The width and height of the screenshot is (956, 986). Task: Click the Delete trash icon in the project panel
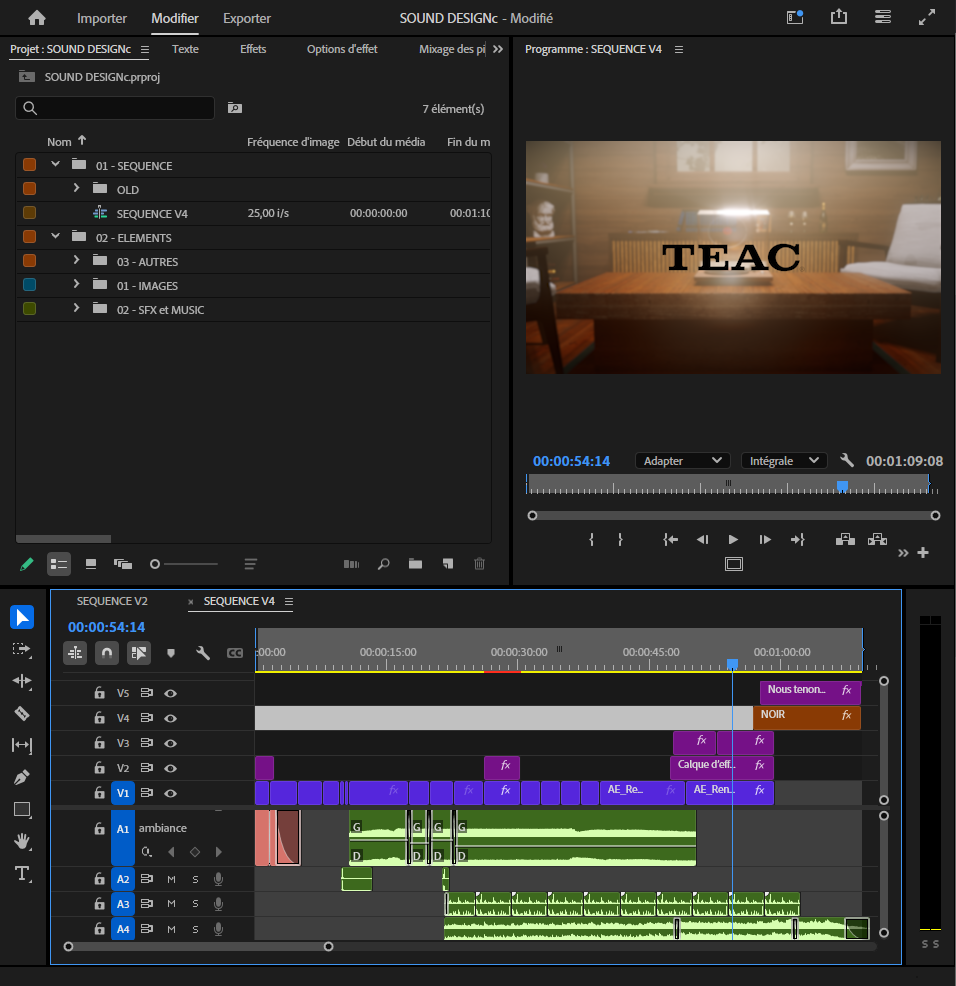479,563
